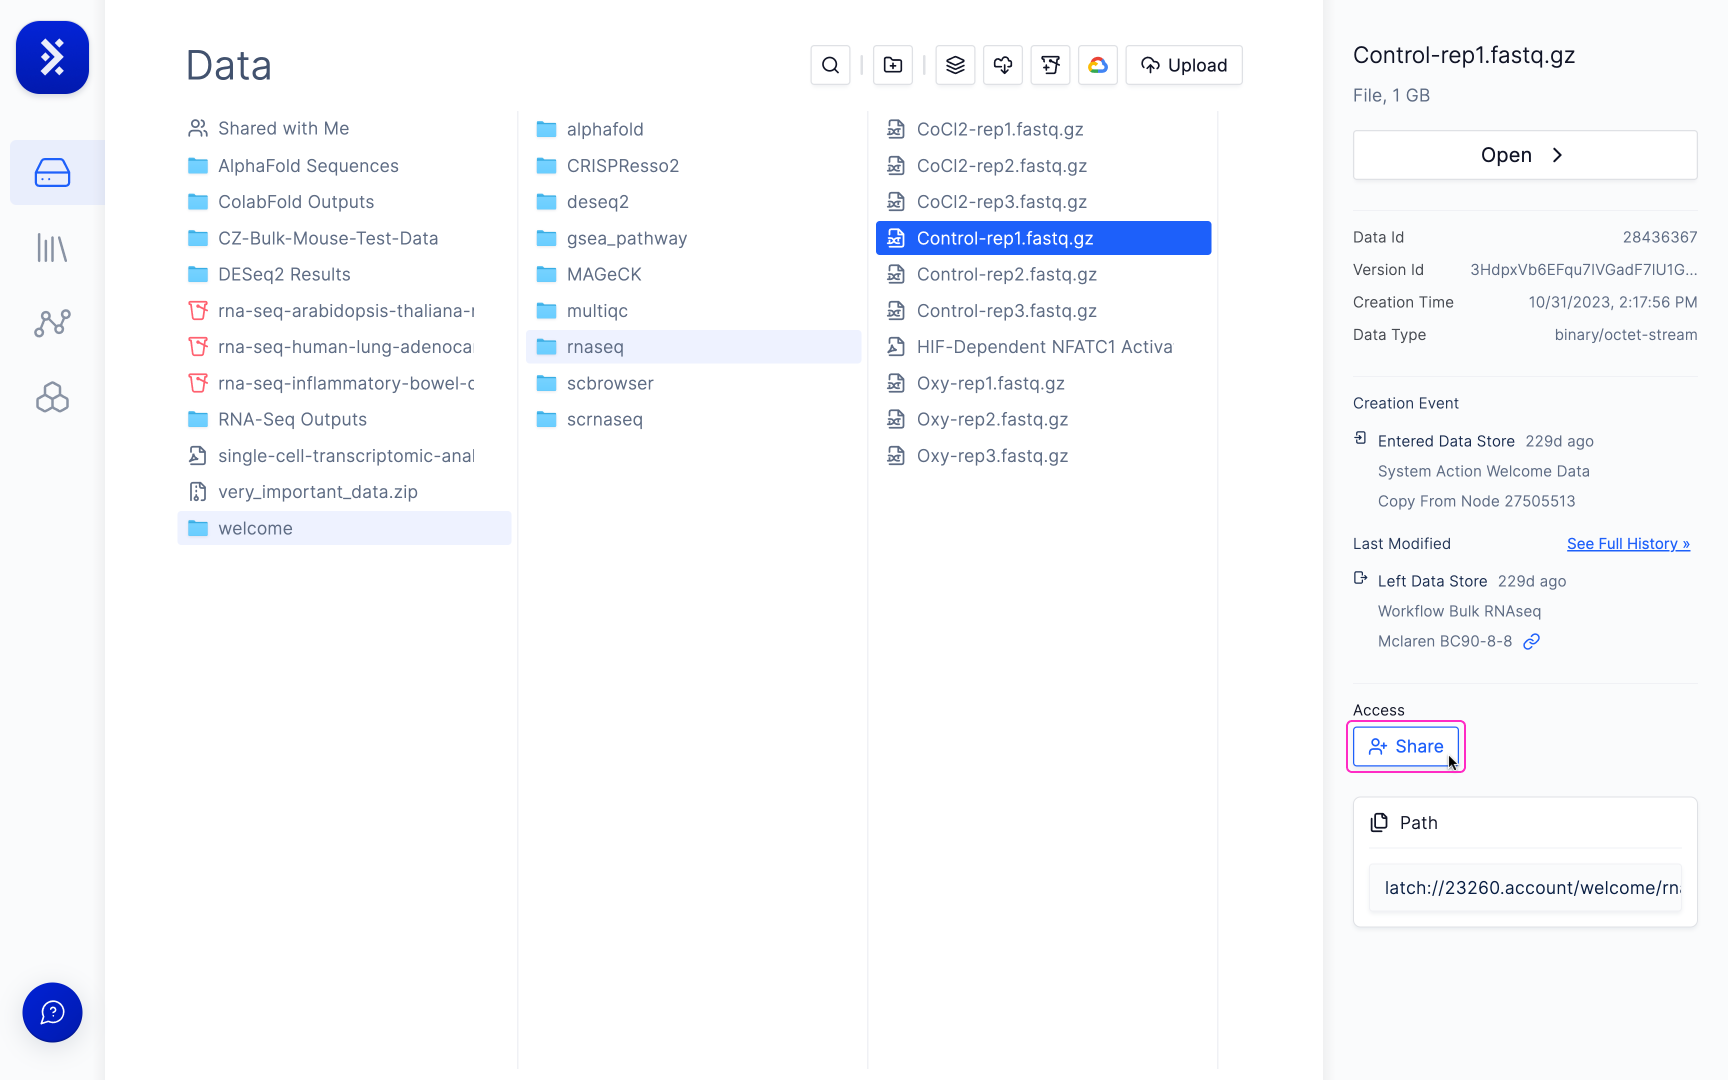The image size is (1728, 1080).
Task: Open the deseq2 folder
Action: pos(693,201)
